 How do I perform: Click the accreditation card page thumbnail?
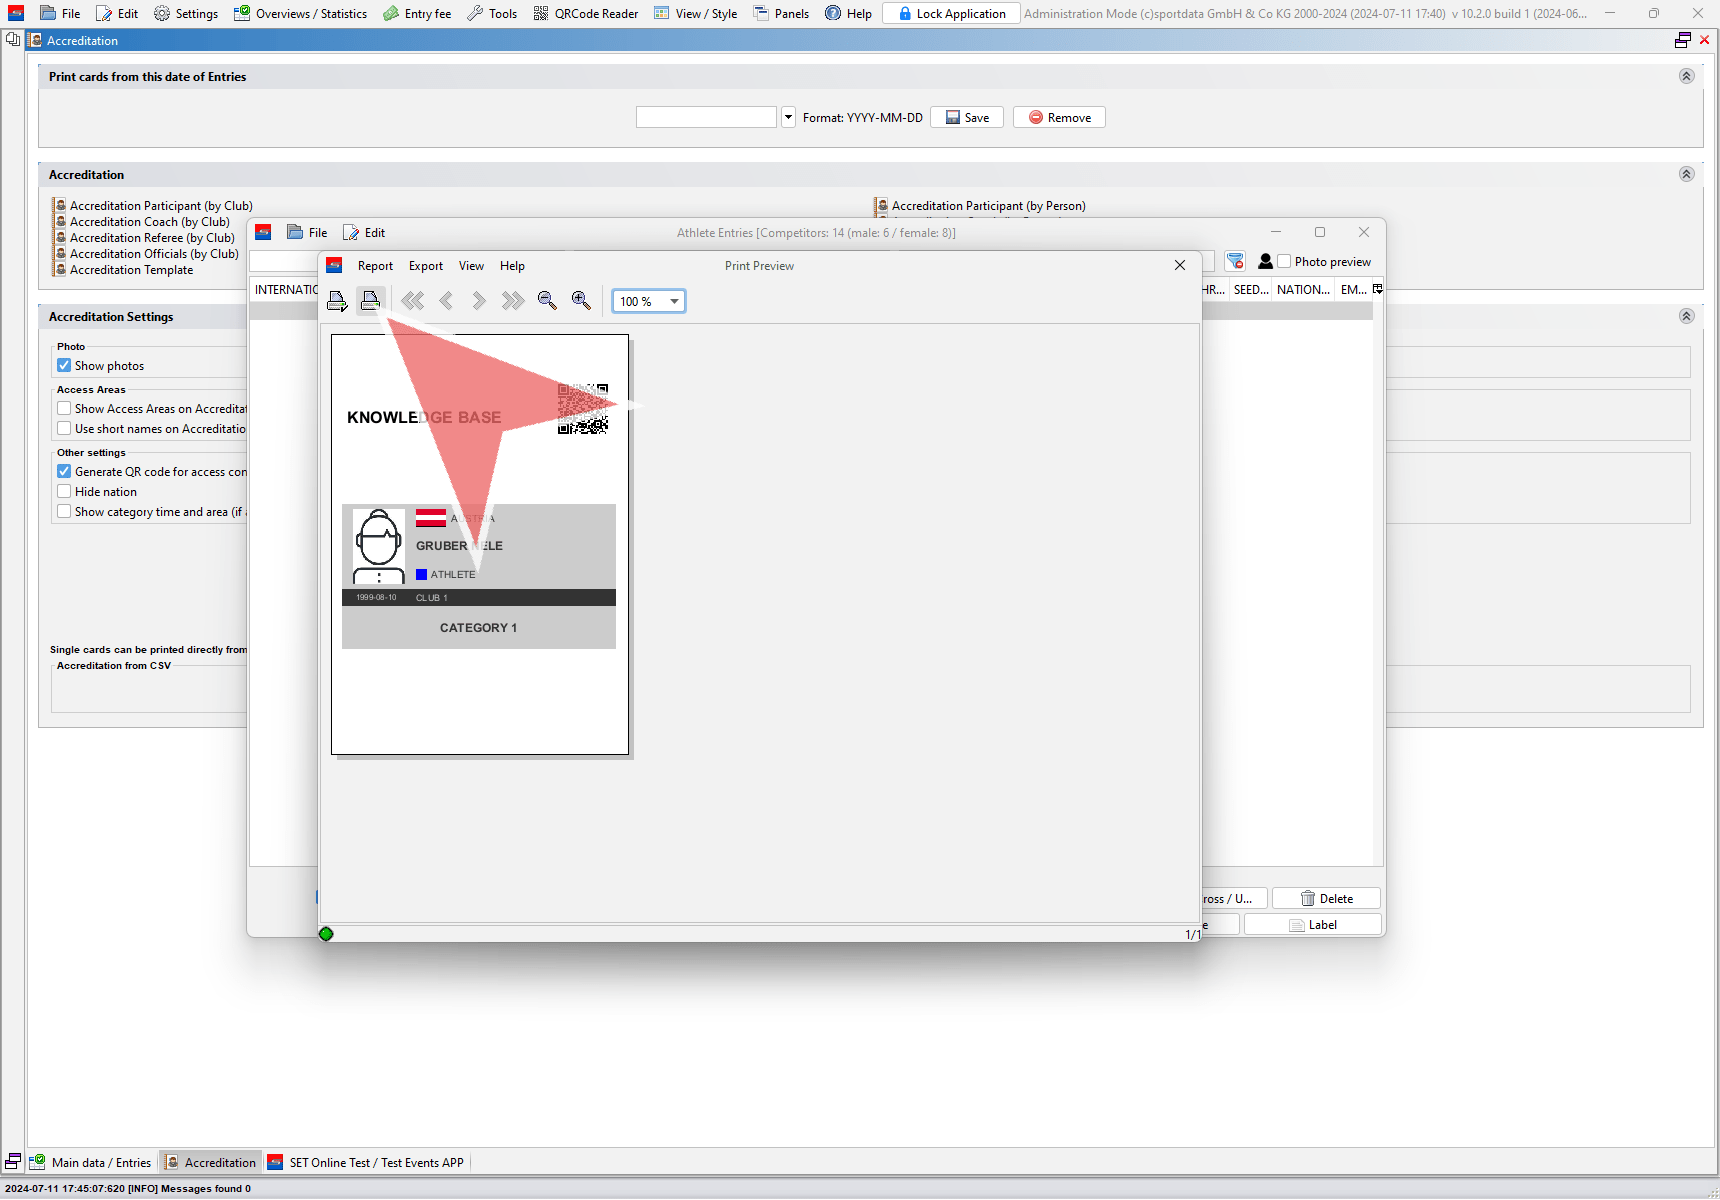480,545
